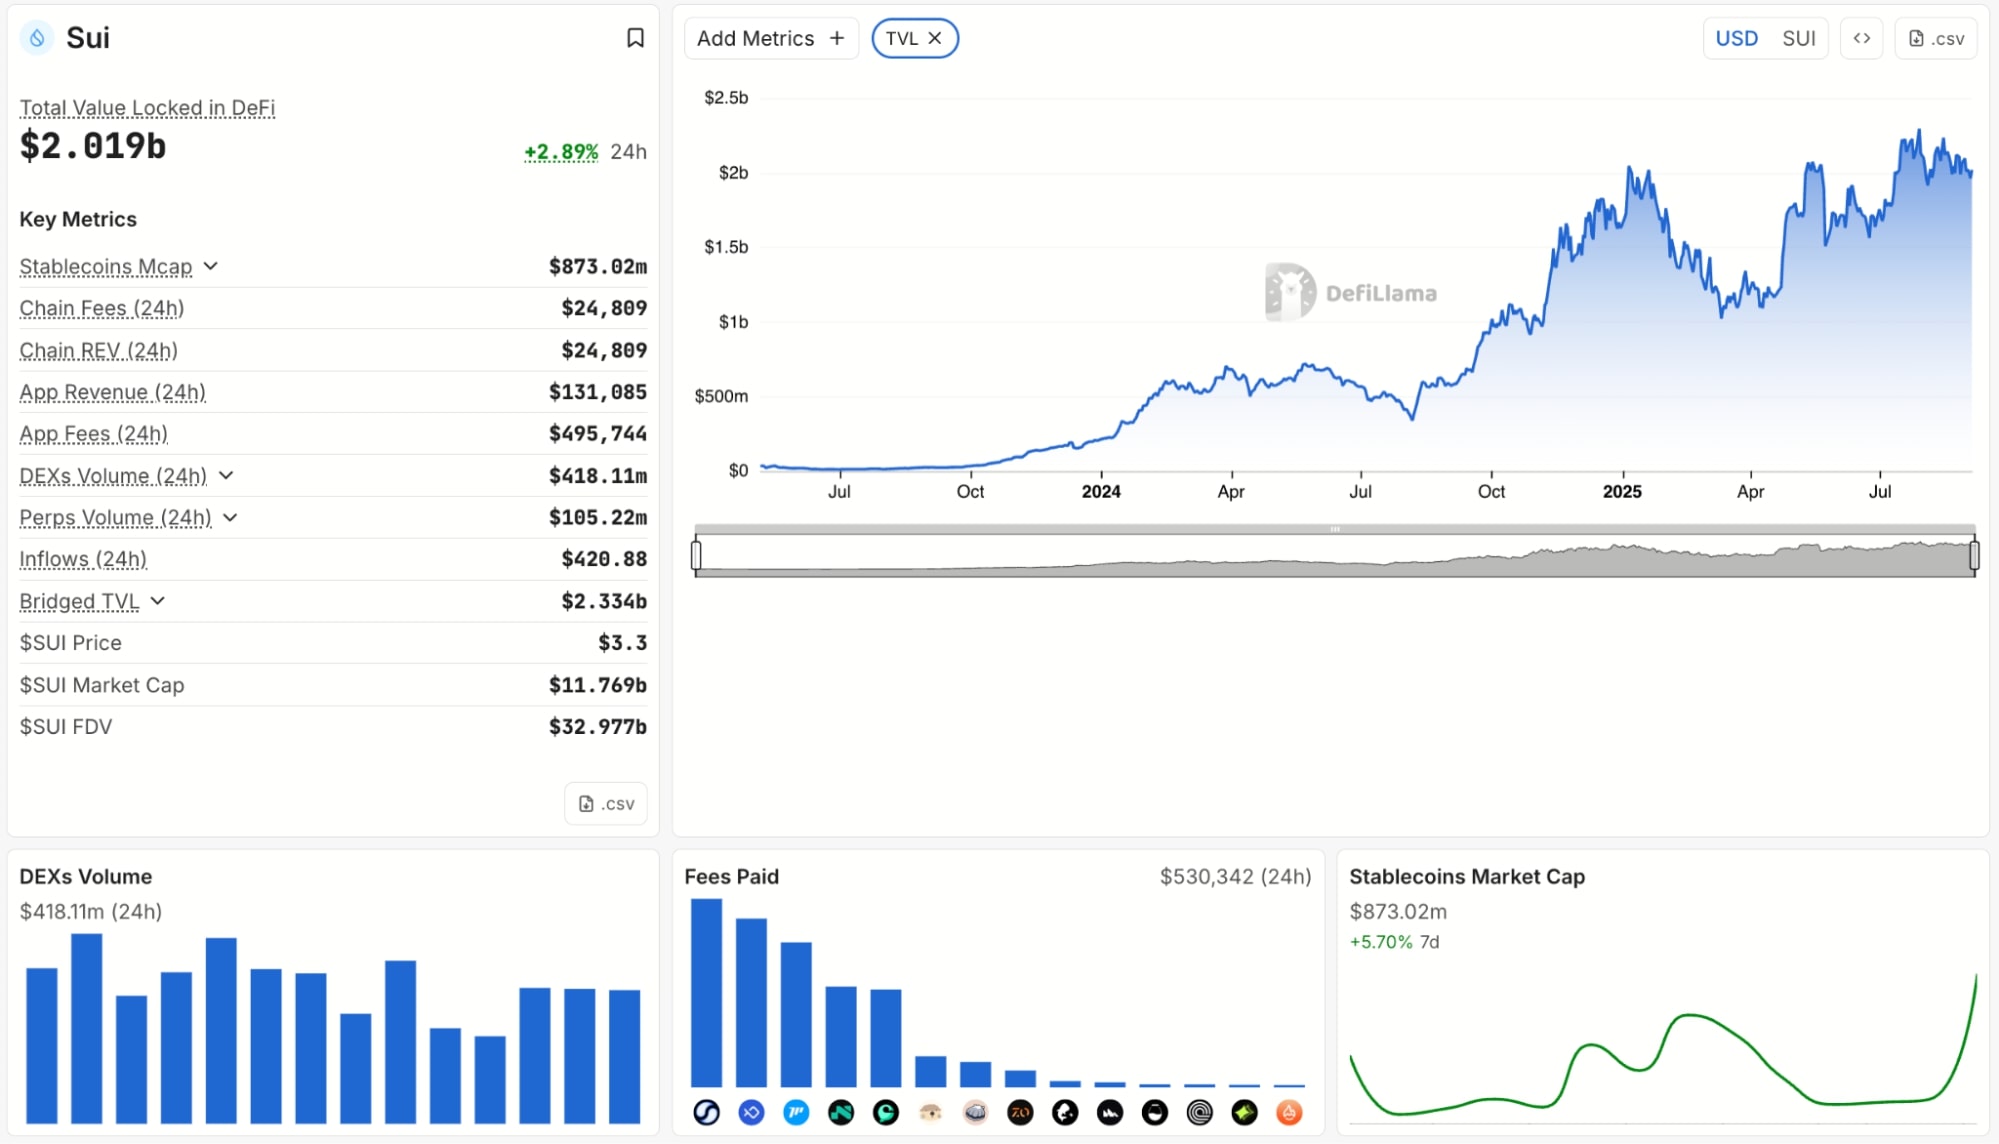
Task: Click the $530,342 (24h) fees total
Action: [1235, 877]
